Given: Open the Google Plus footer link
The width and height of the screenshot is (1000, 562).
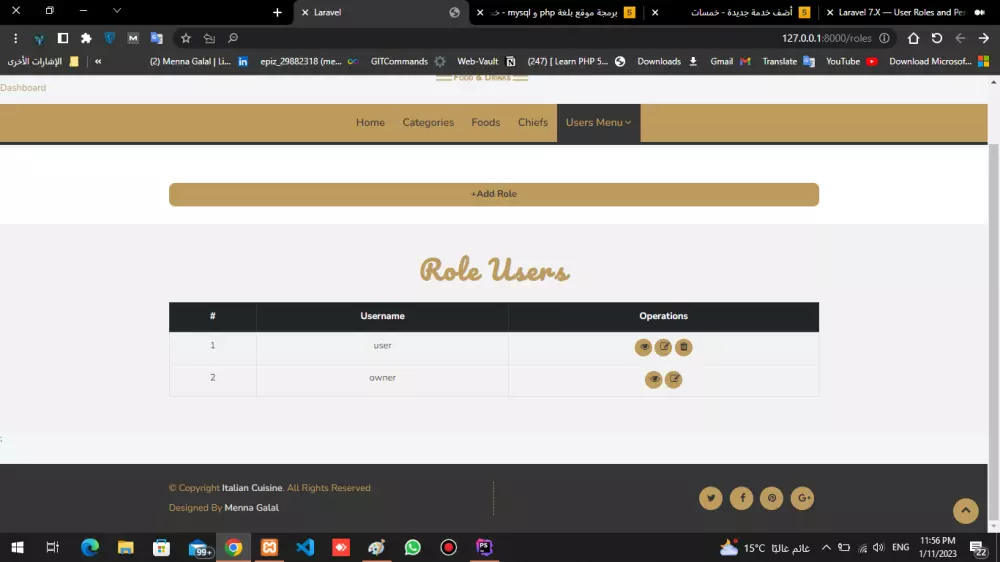Looking at the screenshot, I should point(802,498).
